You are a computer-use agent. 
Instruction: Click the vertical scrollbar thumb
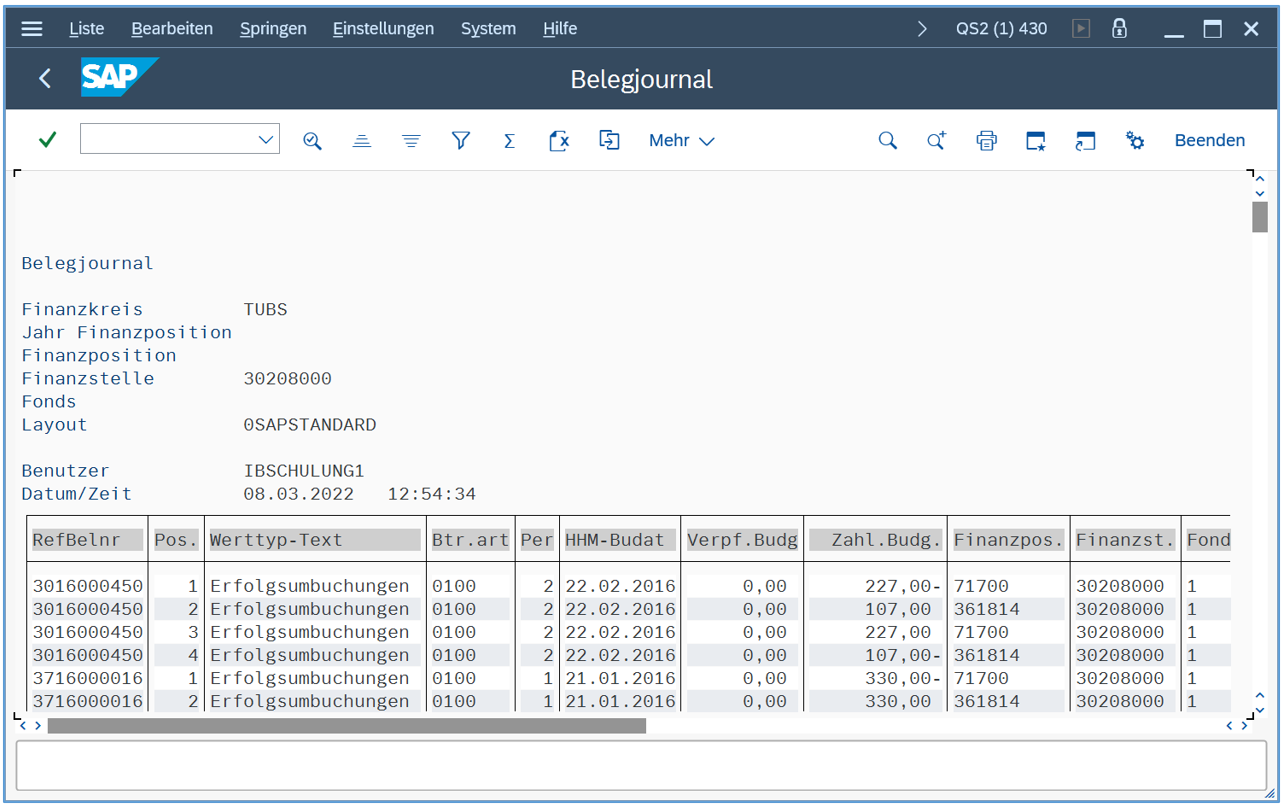coord(1259,216)
